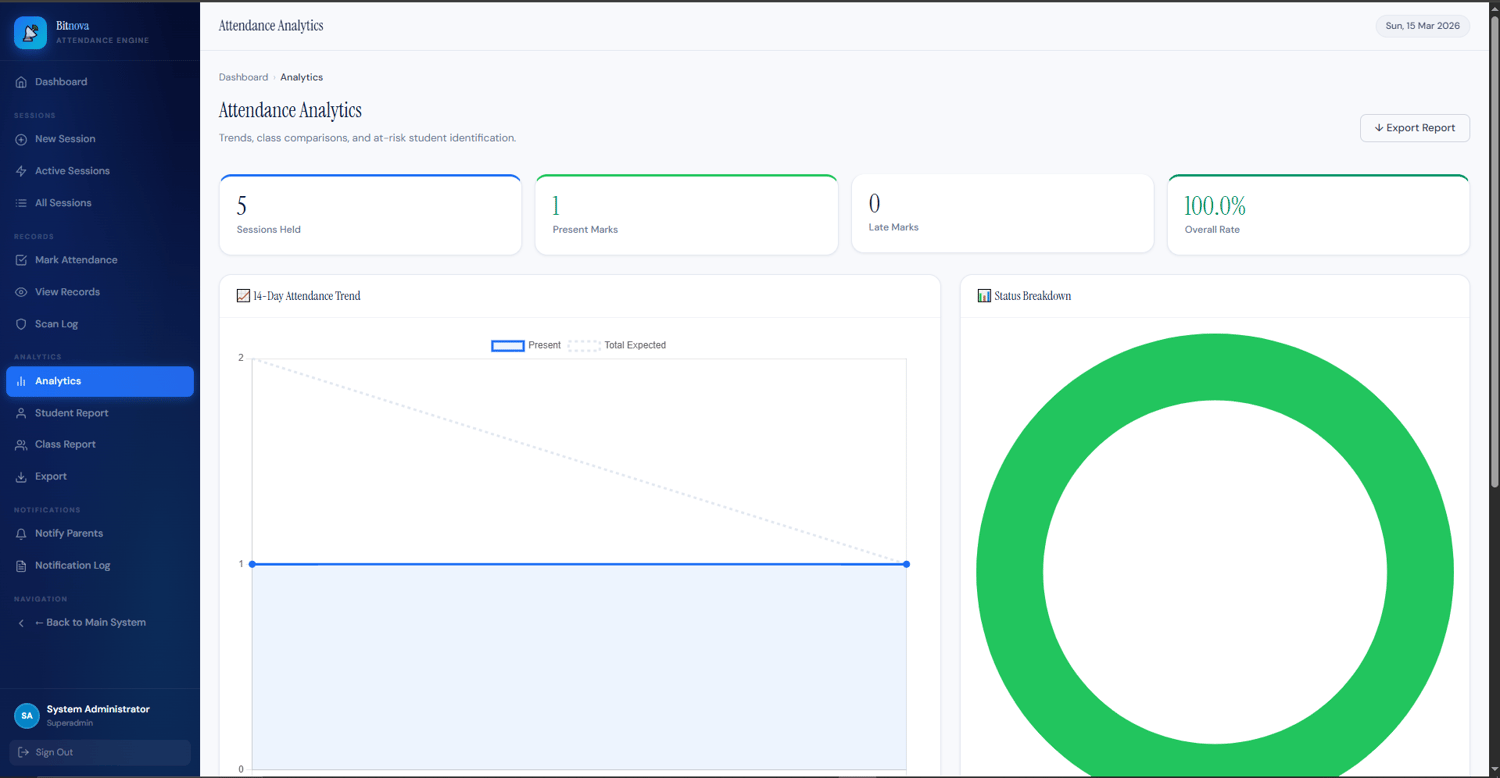Click the Analytics bar chart icon
This screenshot has height=778, width=1500.
(x=21, y=381)
